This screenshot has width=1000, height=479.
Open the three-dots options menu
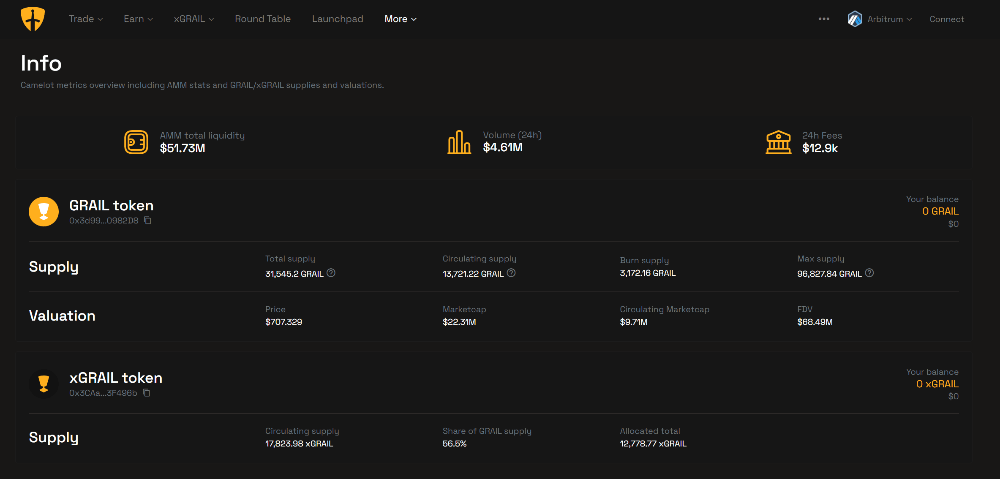pos(824,19)
